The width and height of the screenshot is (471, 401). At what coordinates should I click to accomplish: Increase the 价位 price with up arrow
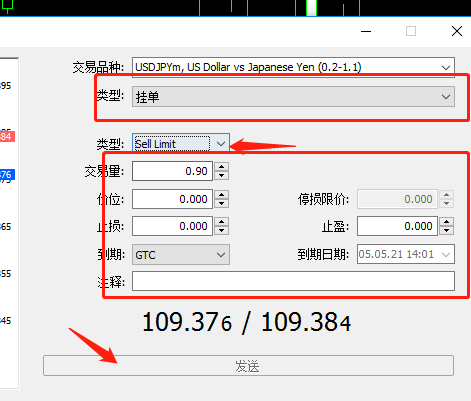pyautogui.click(x=221, y=195)
